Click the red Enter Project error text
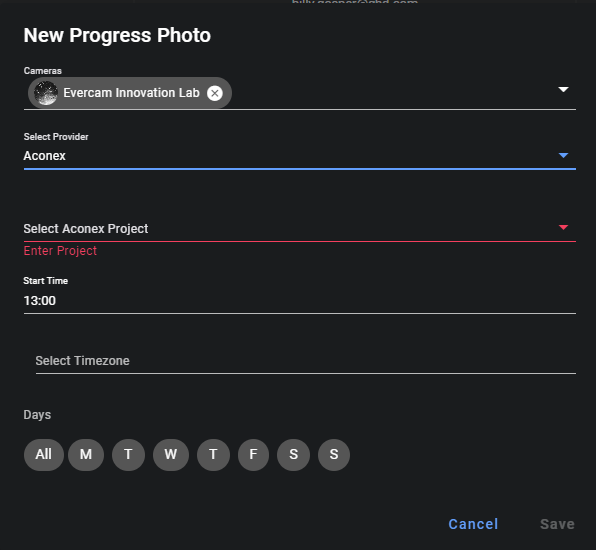 coord(60,251)
